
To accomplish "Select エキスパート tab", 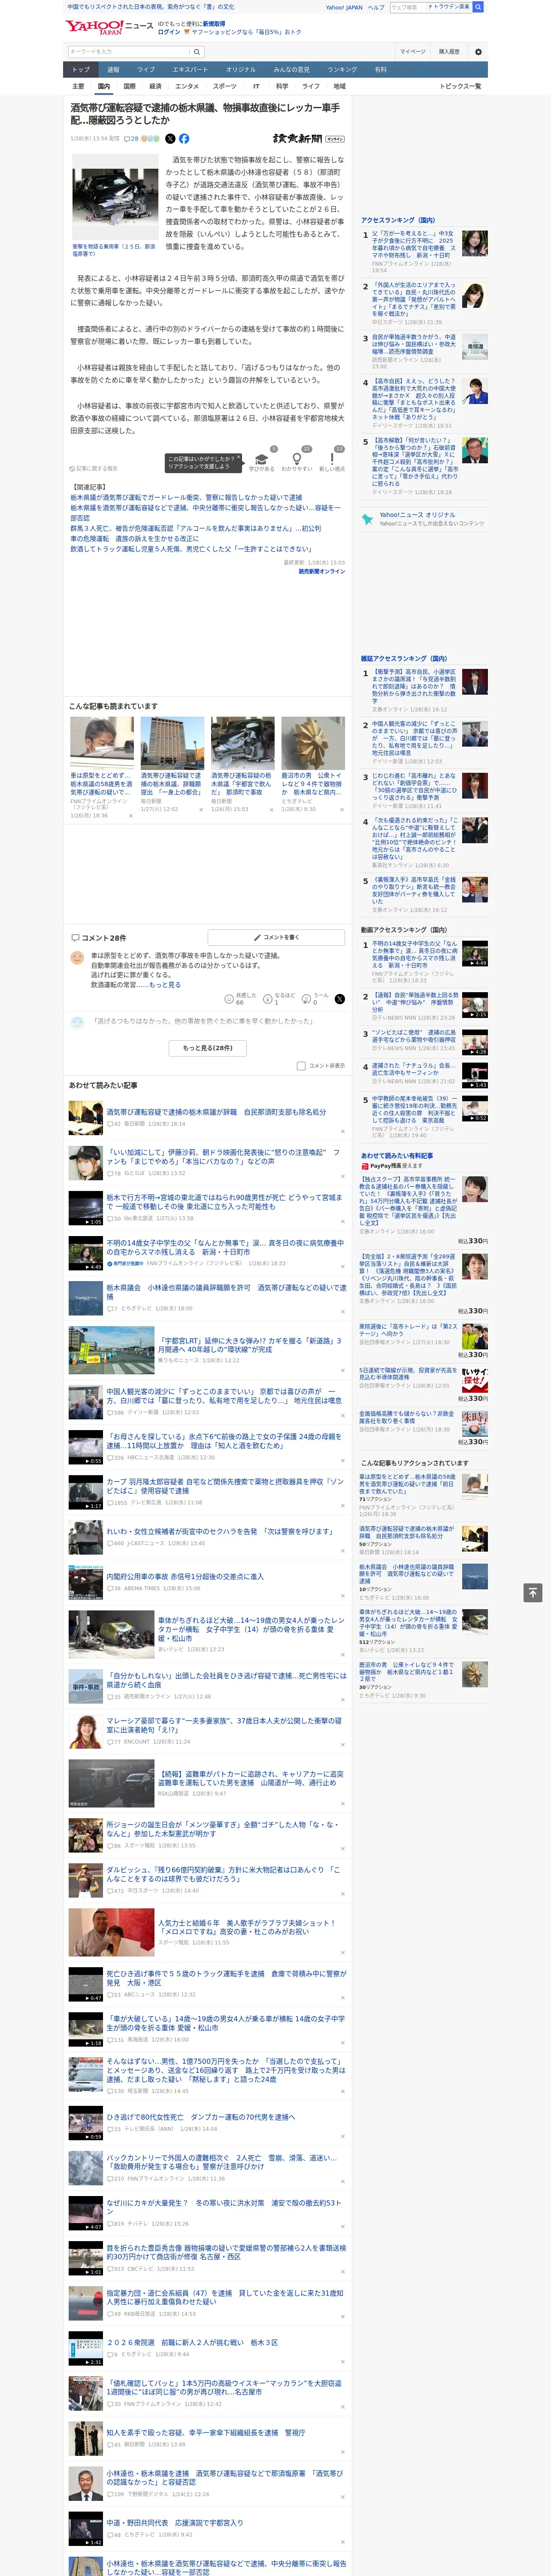I will (x=190, y=70).
